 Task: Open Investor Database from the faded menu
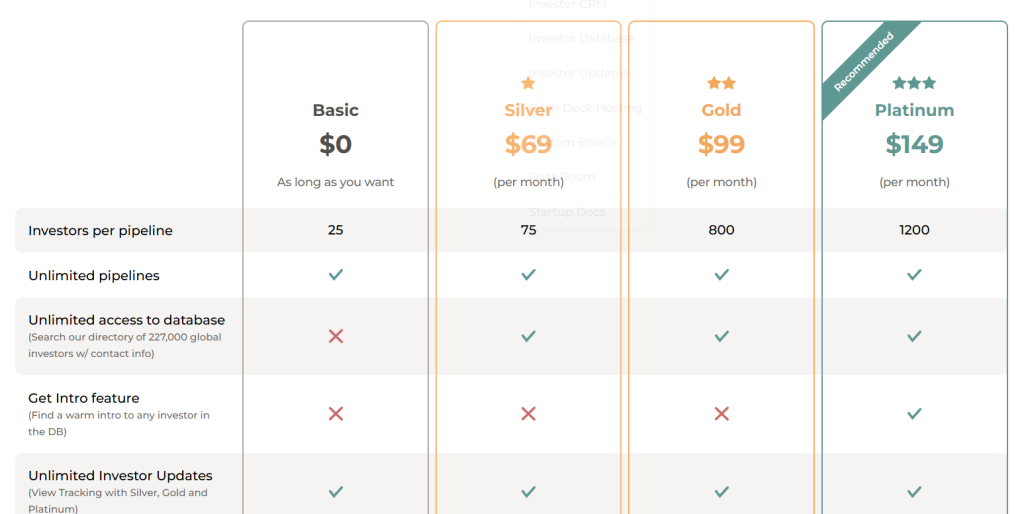581,39
